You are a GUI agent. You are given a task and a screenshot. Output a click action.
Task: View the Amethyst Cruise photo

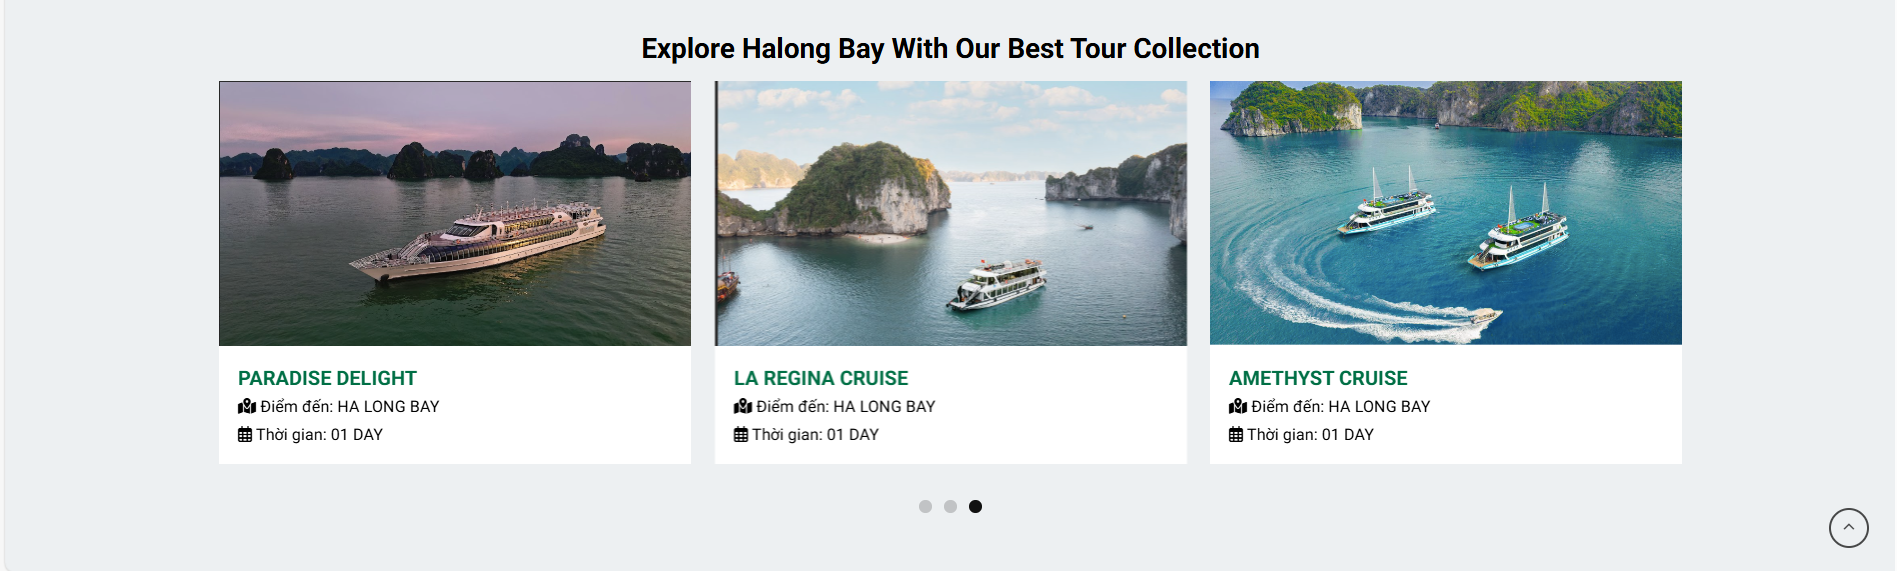tap(1446, 213)
